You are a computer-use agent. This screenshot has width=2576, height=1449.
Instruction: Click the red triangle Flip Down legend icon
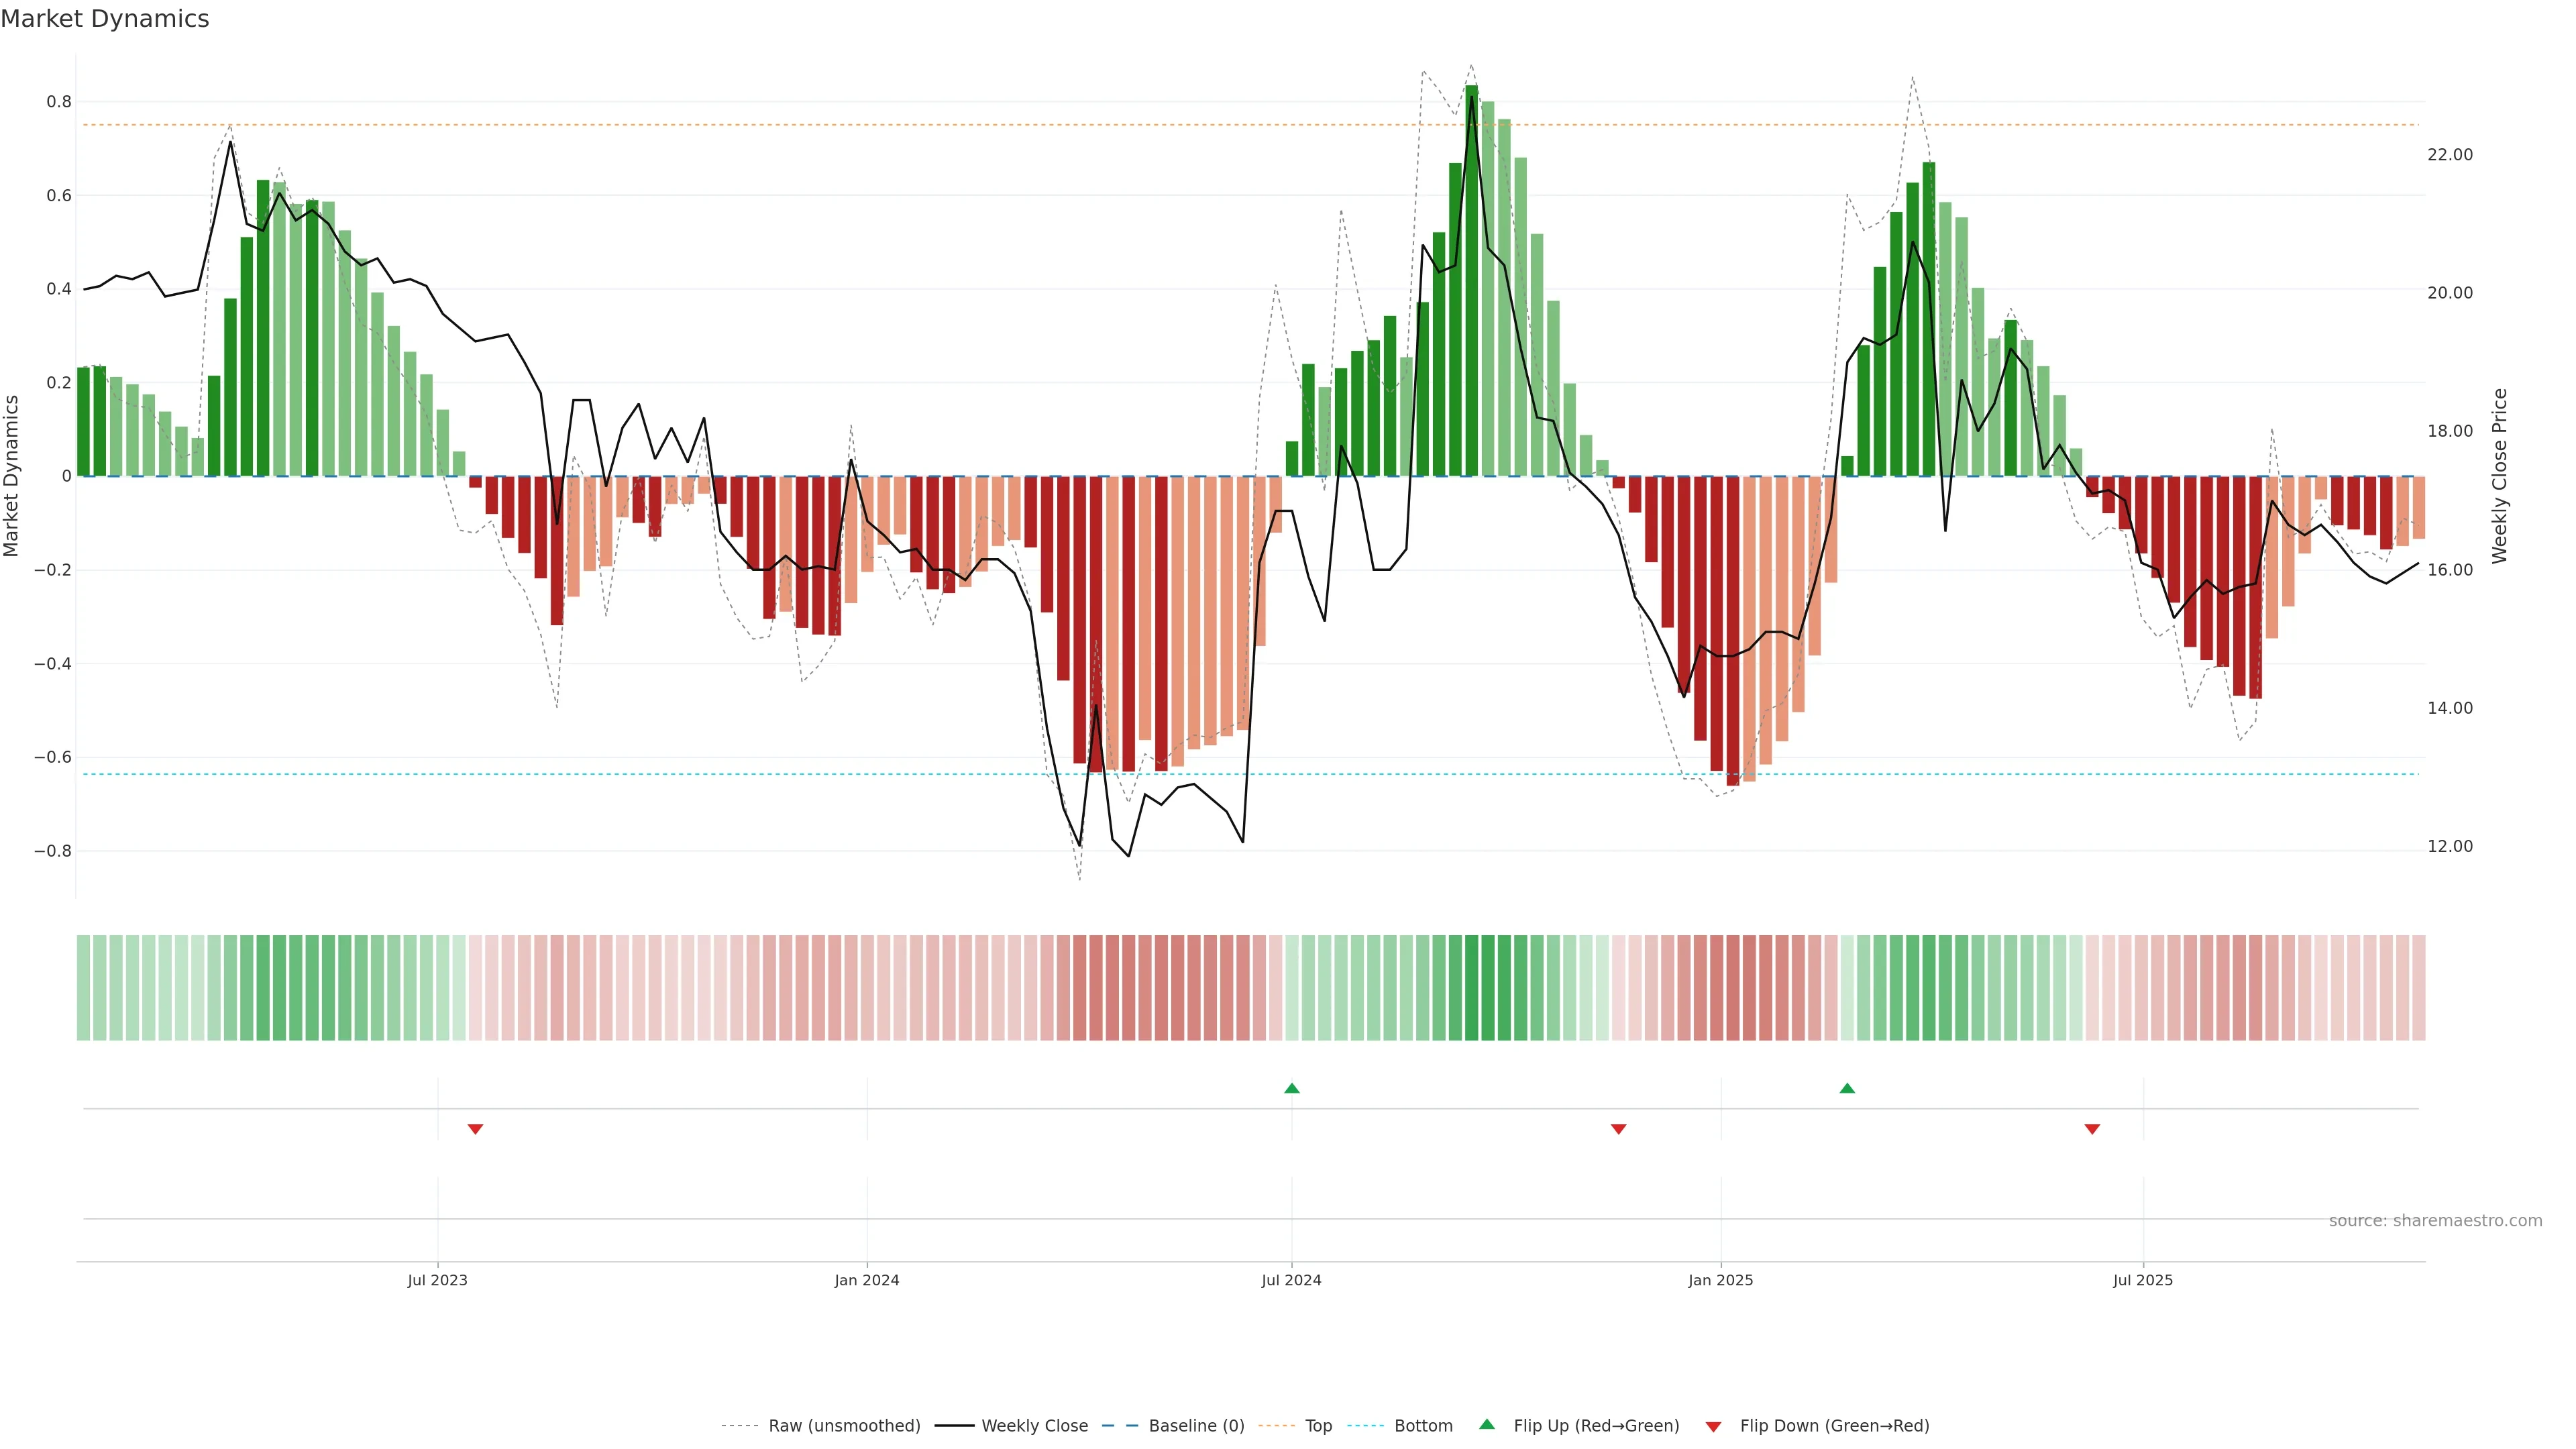[1713, 1427]
